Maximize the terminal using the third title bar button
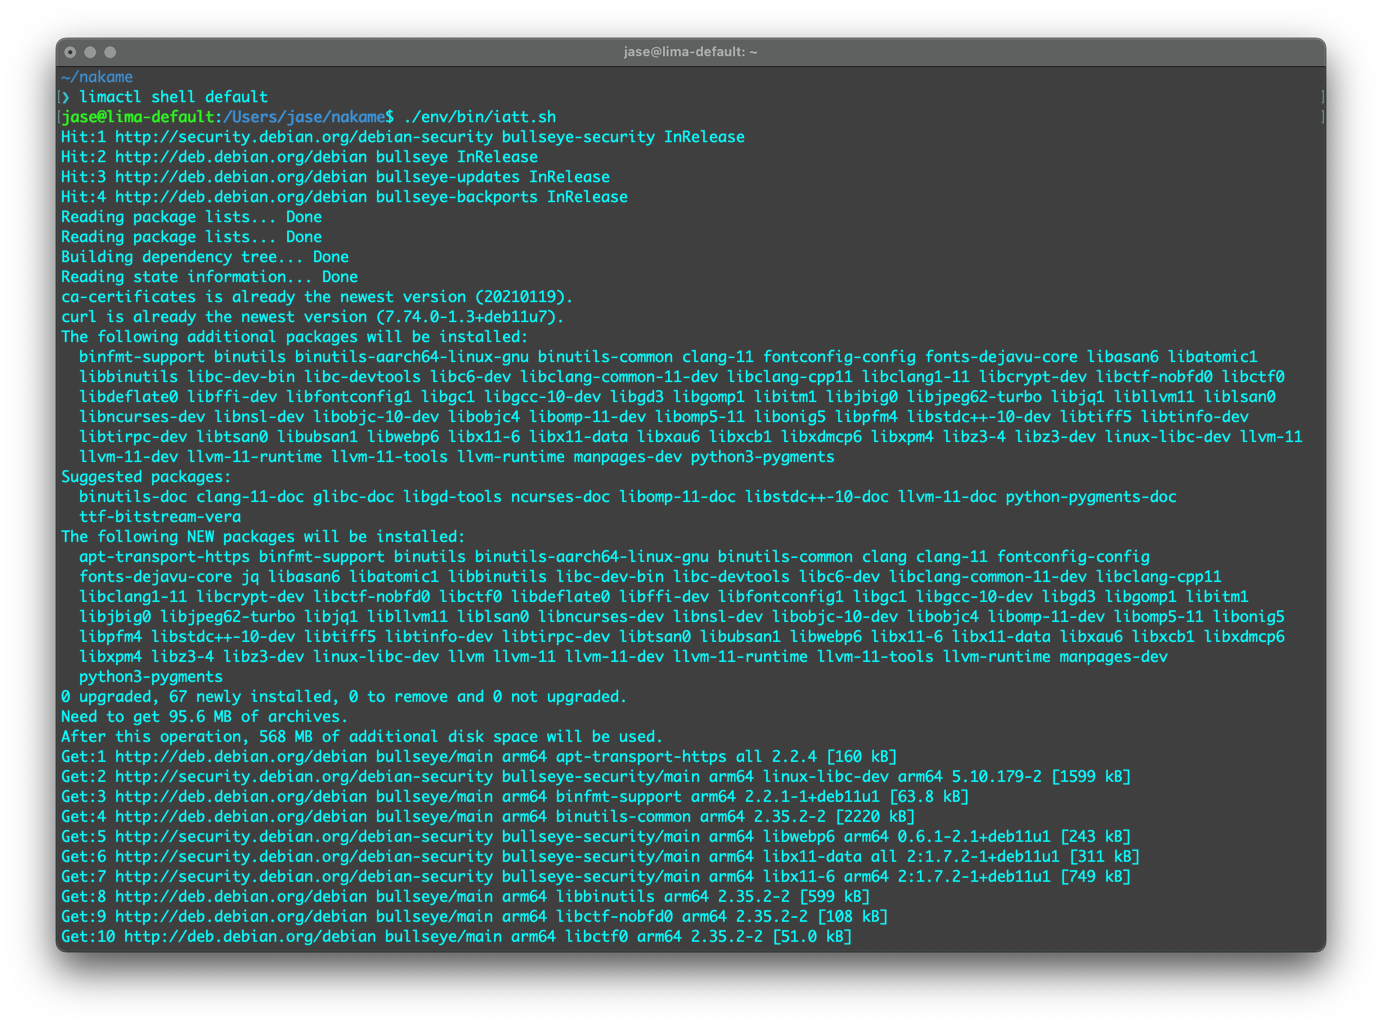1382x1026 pixels. click(110, 52)
